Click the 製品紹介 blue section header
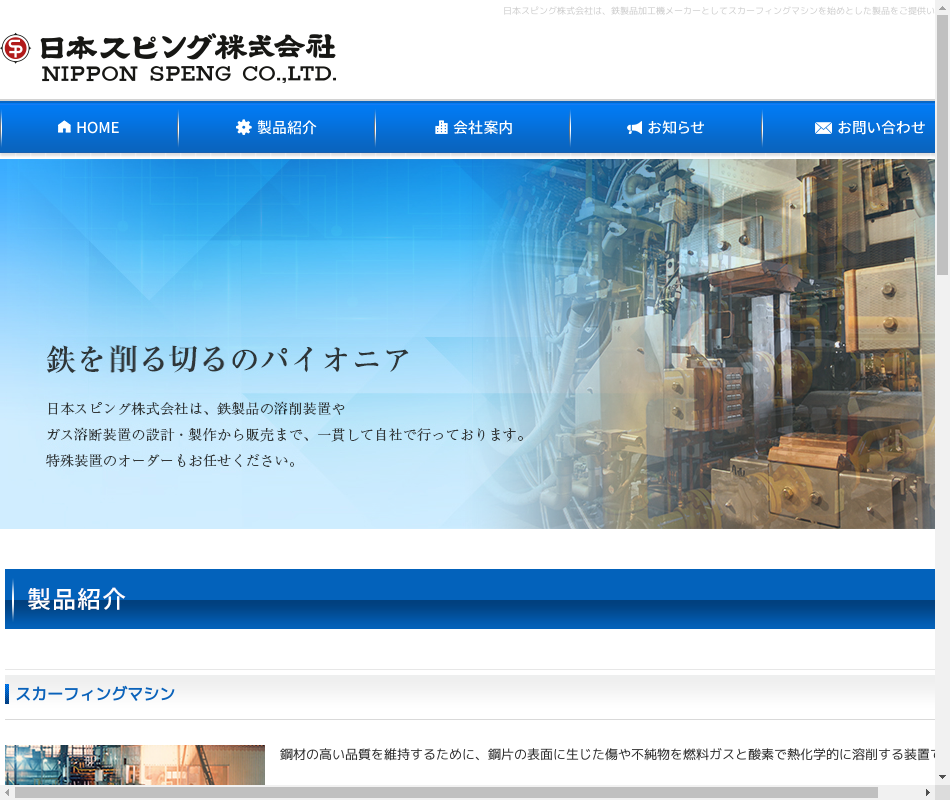The width and height of the screenshot is (950, 800). coord(470,599)
